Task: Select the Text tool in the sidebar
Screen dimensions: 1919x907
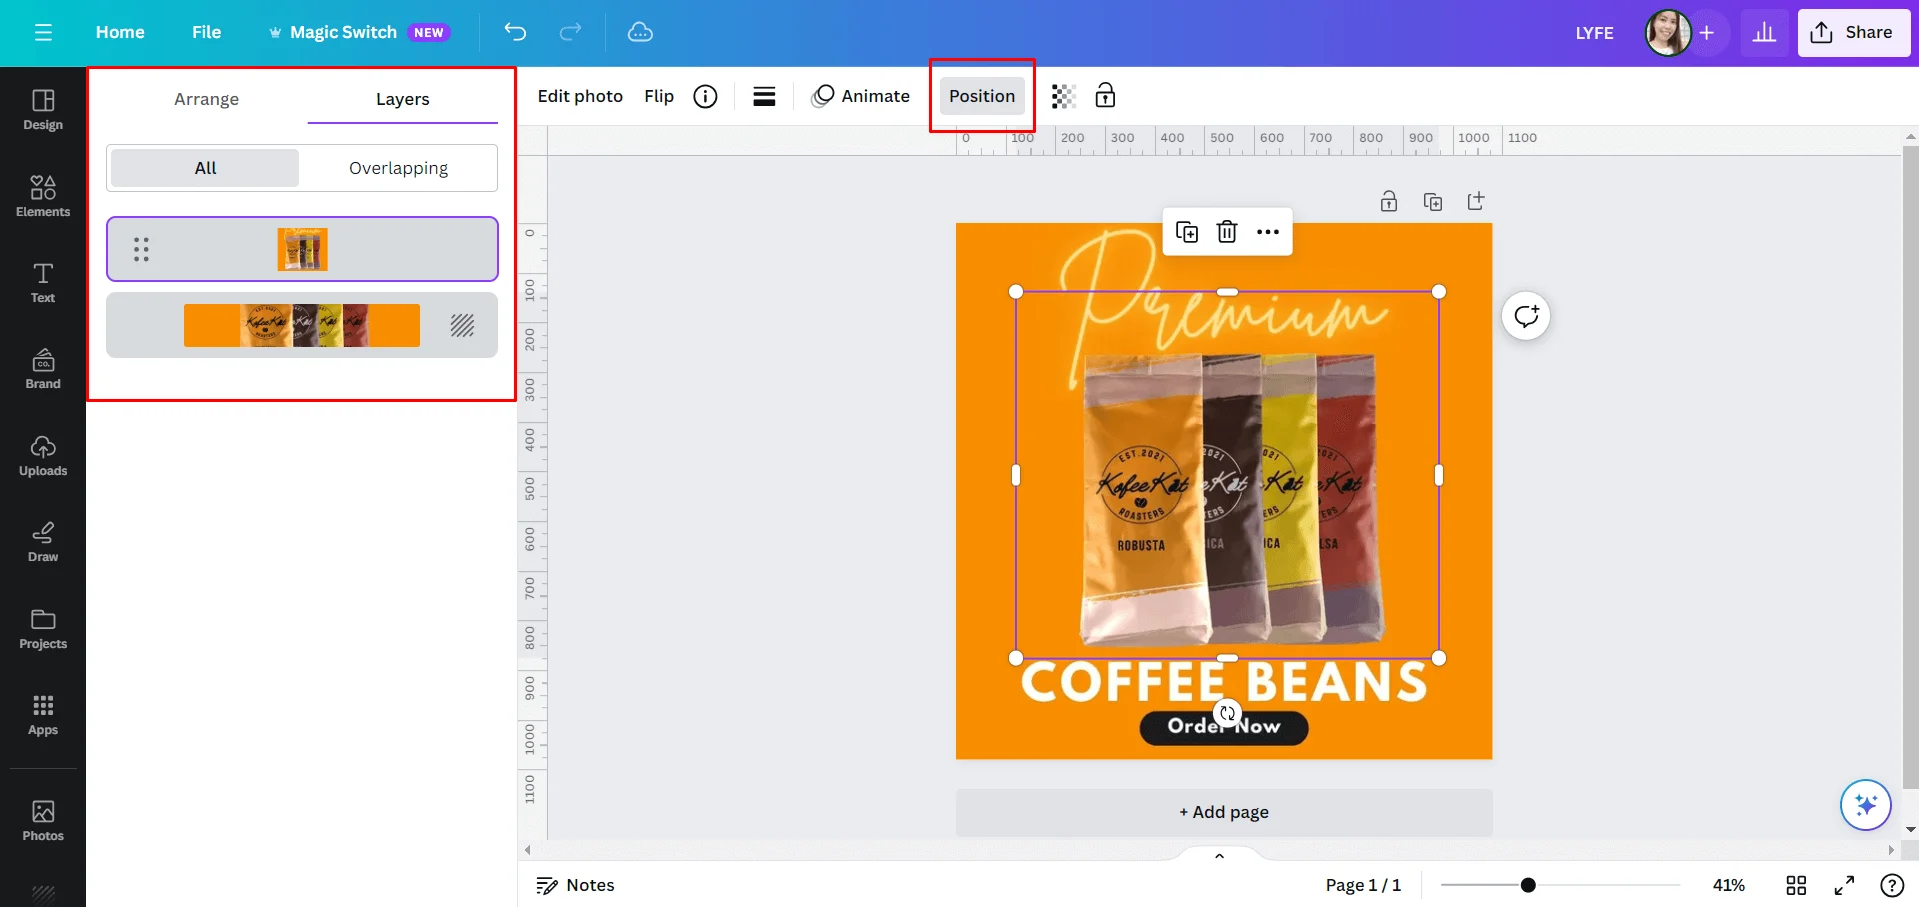Action: [x=42, y=283]
